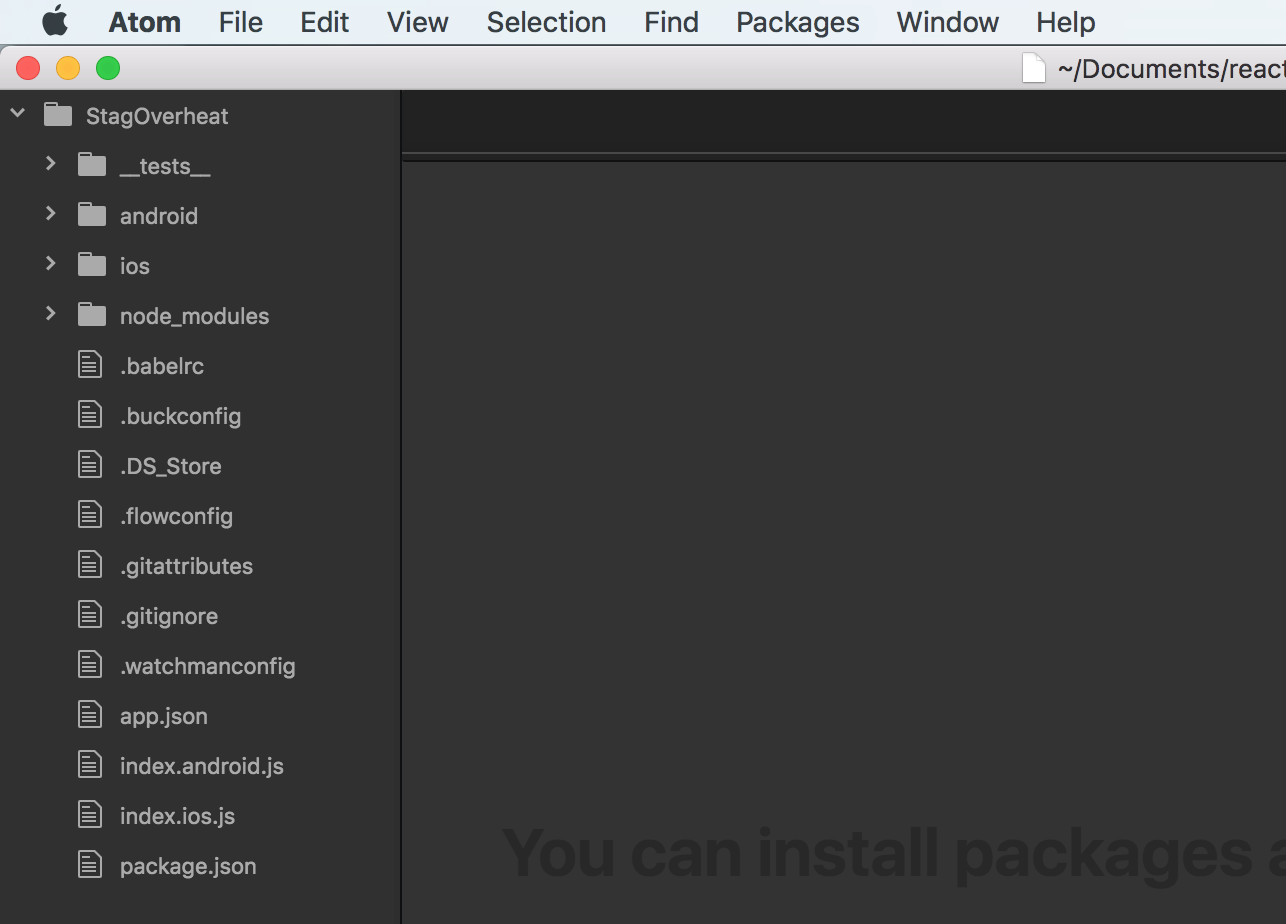Image resolution: width=1286 pixels, height=924 pixels.
Task: Close the Atom window with red button
Action: pyautogui.click(x=28, y=68)
